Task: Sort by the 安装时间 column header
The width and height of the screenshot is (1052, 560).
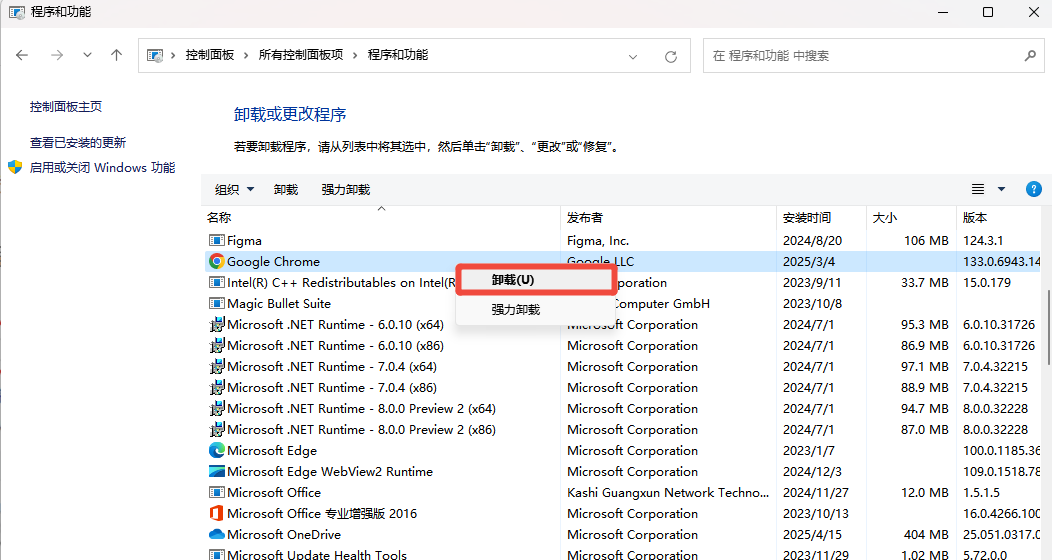Action: point(821,217)
